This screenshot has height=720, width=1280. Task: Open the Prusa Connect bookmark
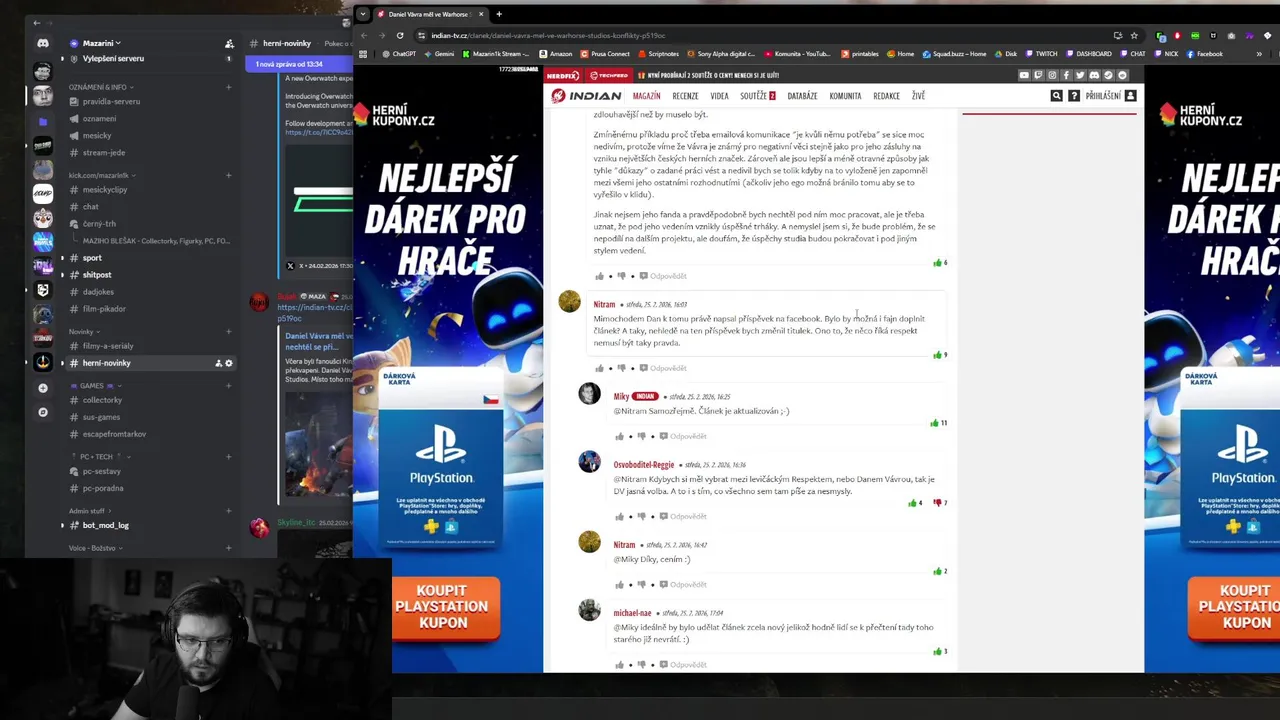click(x=605, y=54)
